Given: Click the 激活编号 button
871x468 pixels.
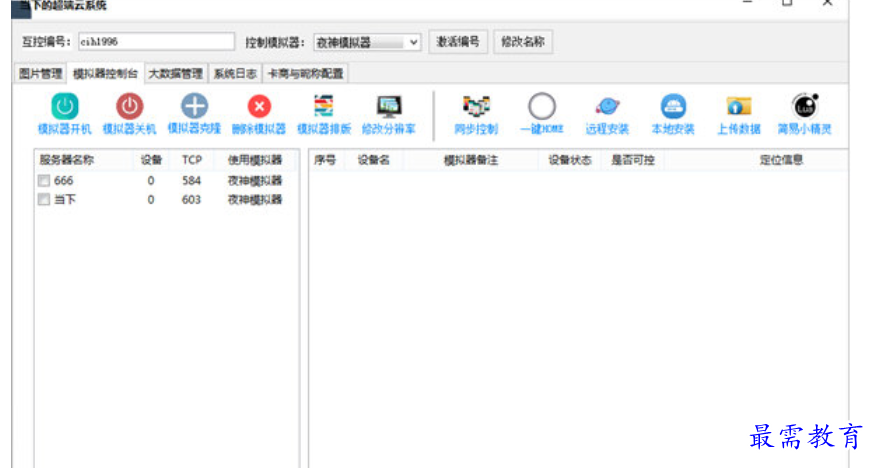Looking at the screenshot, I should (x=459, y=43).
